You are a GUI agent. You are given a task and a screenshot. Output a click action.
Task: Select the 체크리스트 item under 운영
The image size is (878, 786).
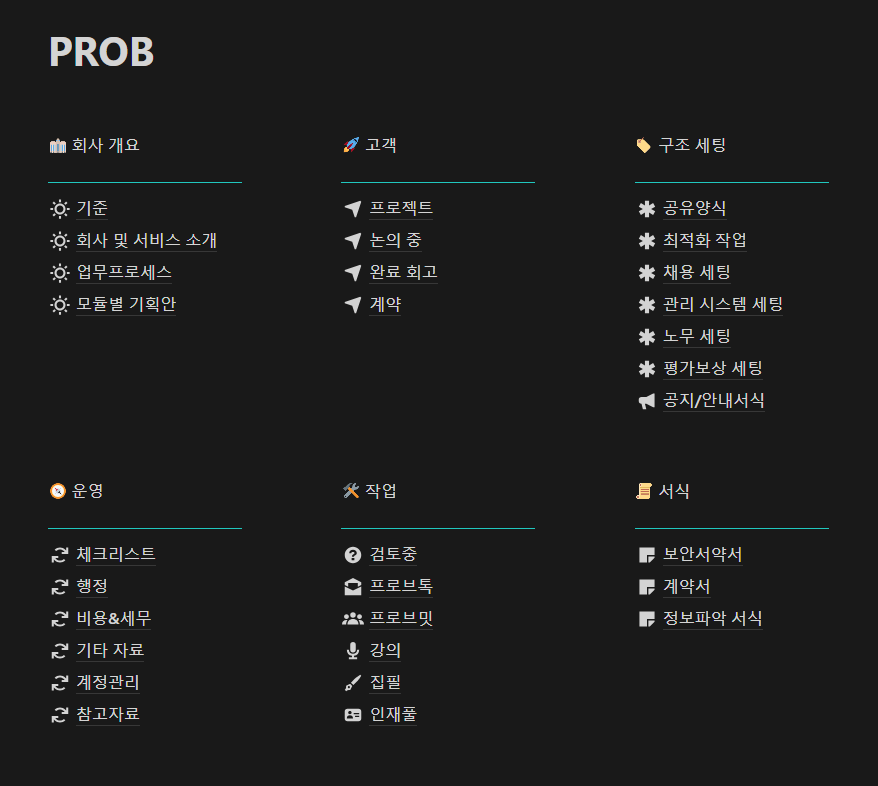[x=114, y=554]
